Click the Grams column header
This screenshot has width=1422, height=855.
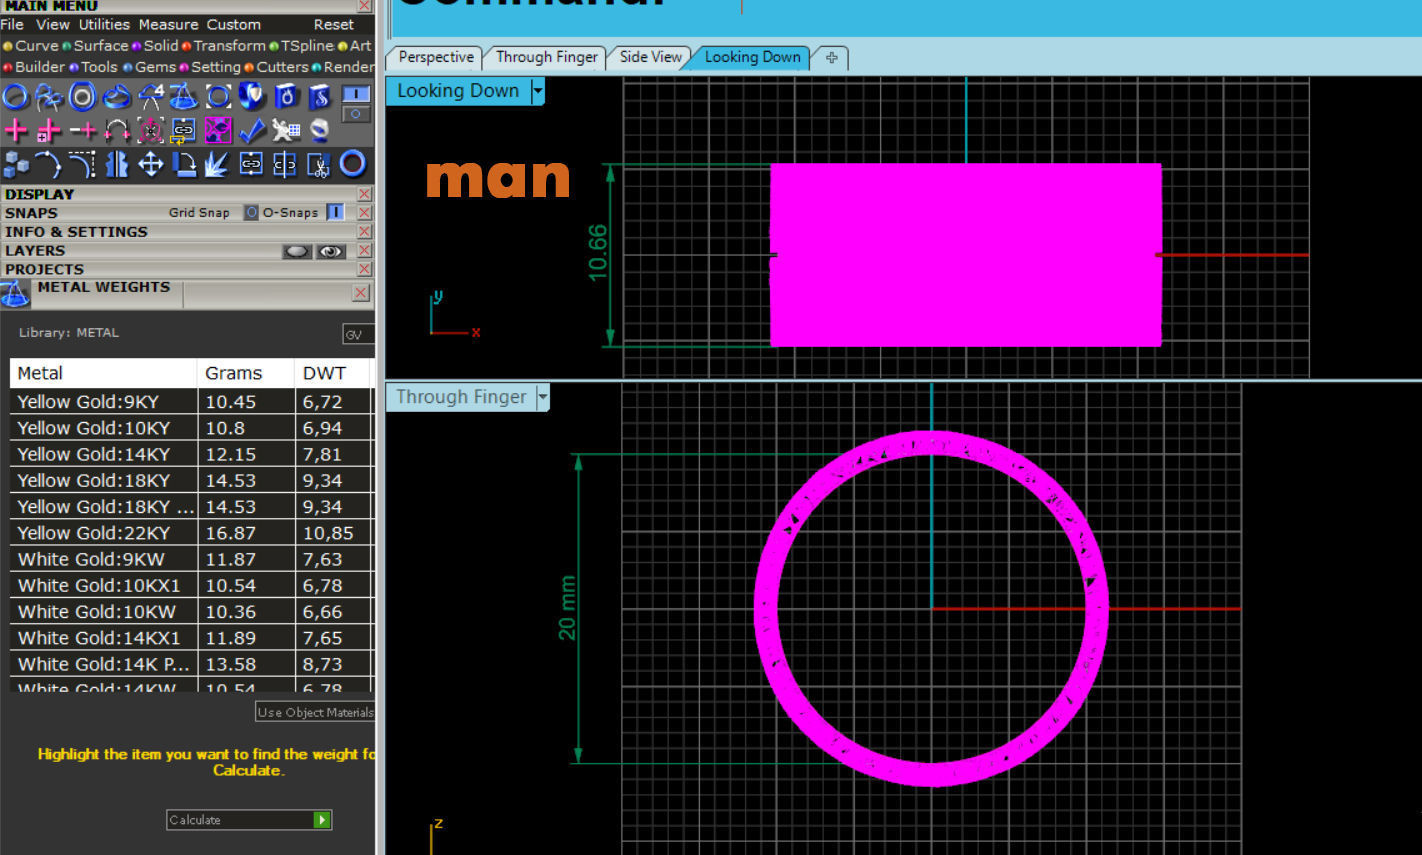(x=246, y=373)
